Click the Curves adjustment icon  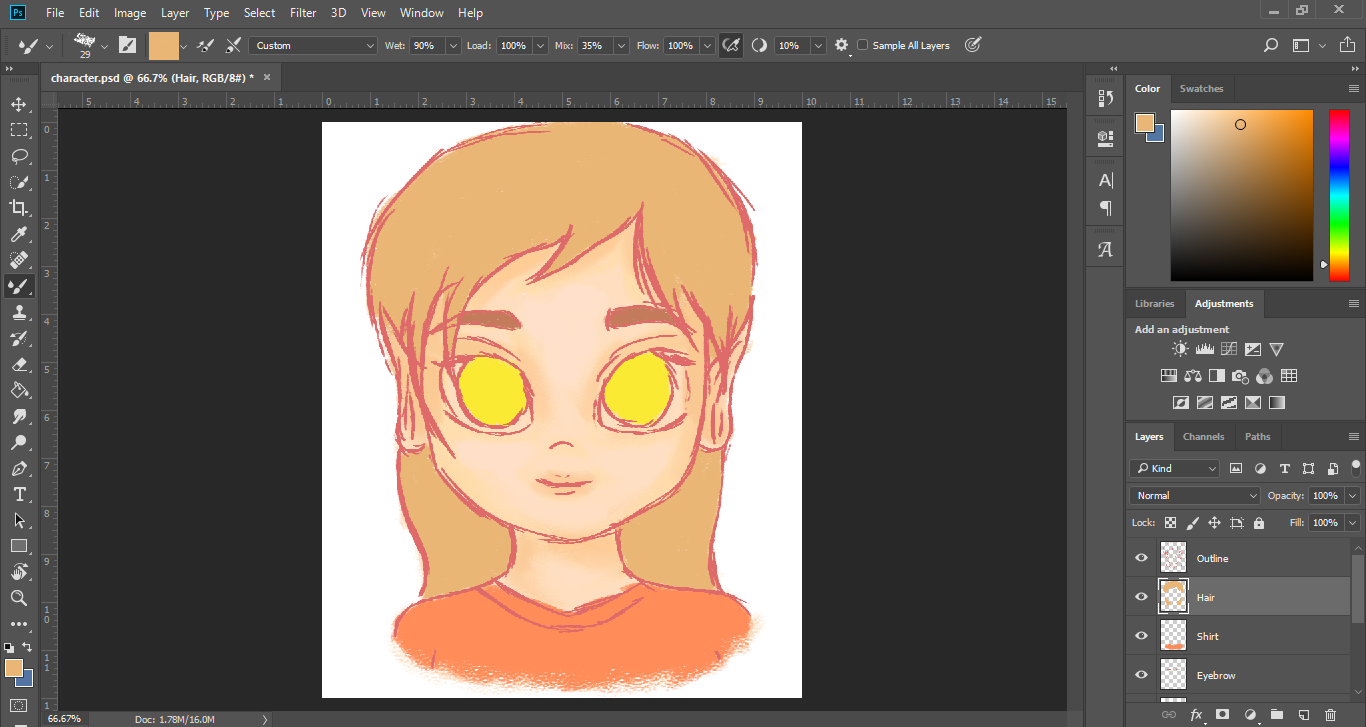tap(1228, 349)
